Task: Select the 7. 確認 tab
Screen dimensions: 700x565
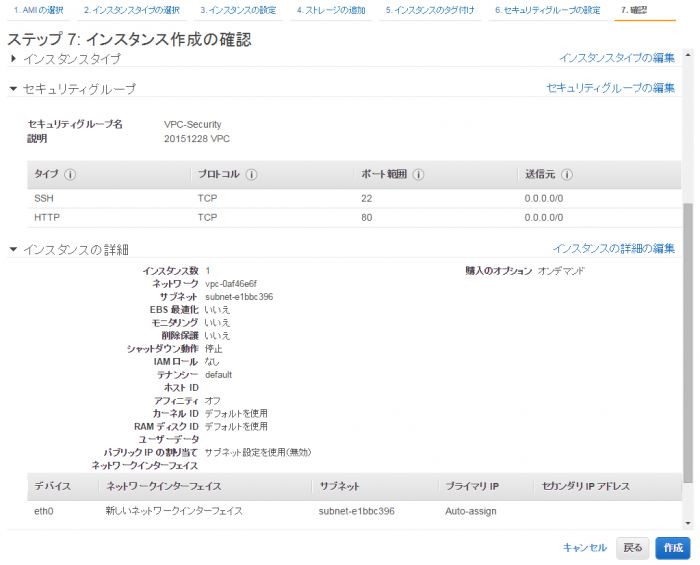Action: click(x=634, y=10)
